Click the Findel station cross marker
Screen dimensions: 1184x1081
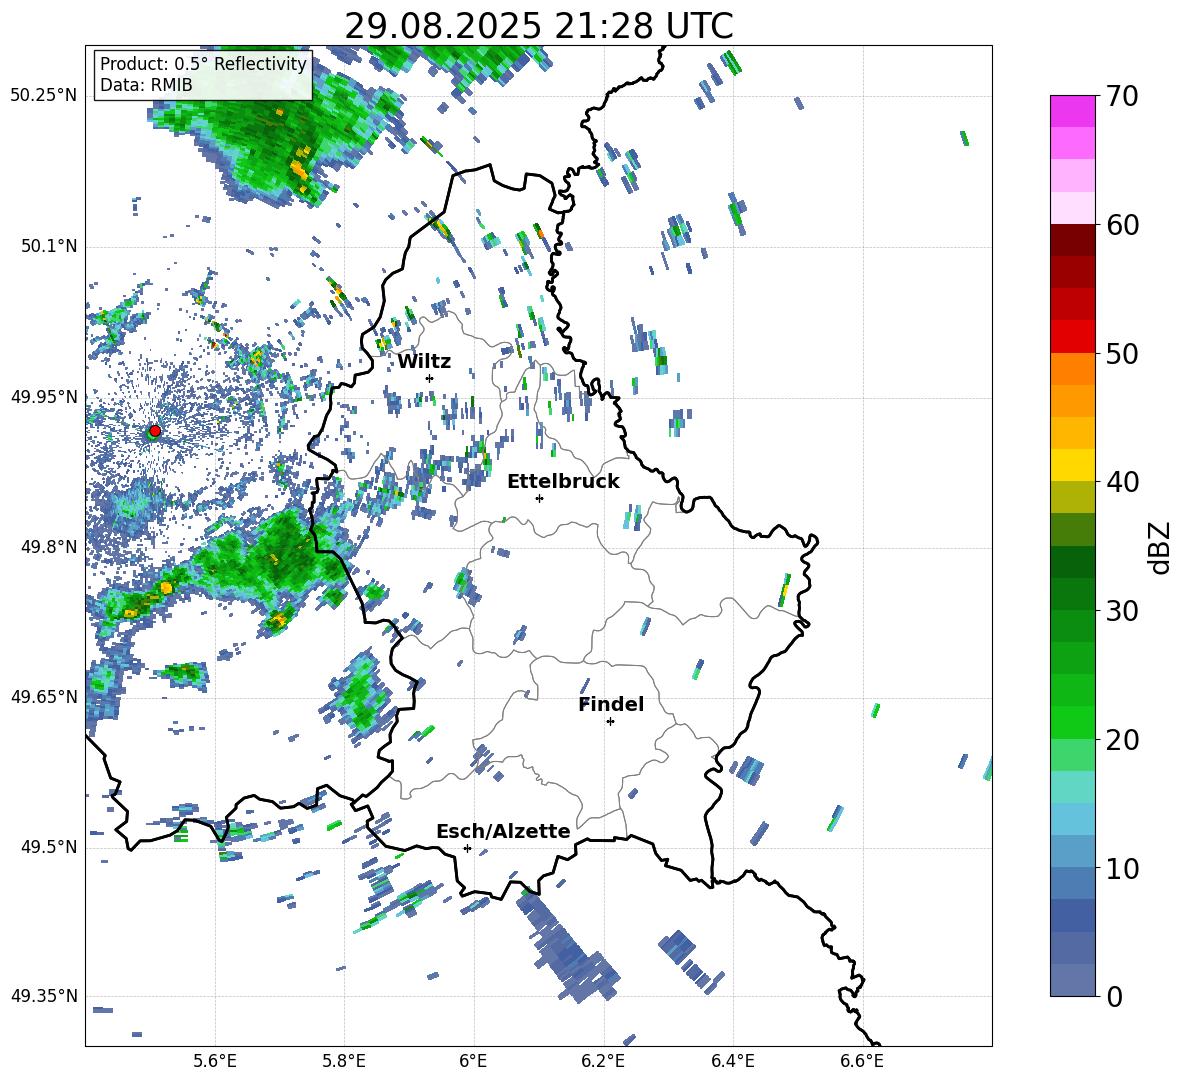click(610, 722)
